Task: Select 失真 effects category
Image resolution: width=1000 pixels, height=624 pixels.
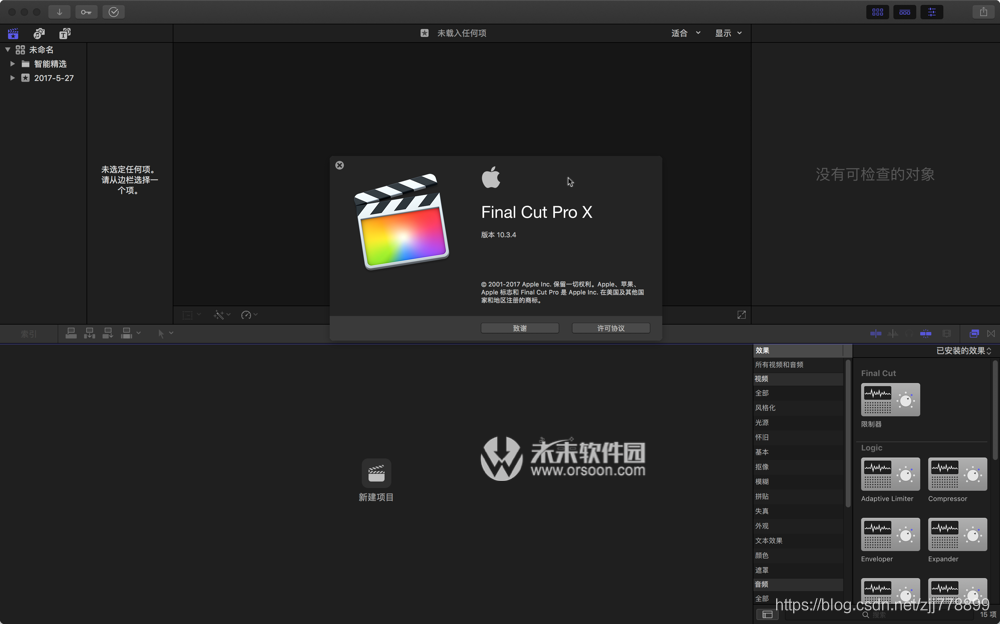Action: [x=798, y=511]
